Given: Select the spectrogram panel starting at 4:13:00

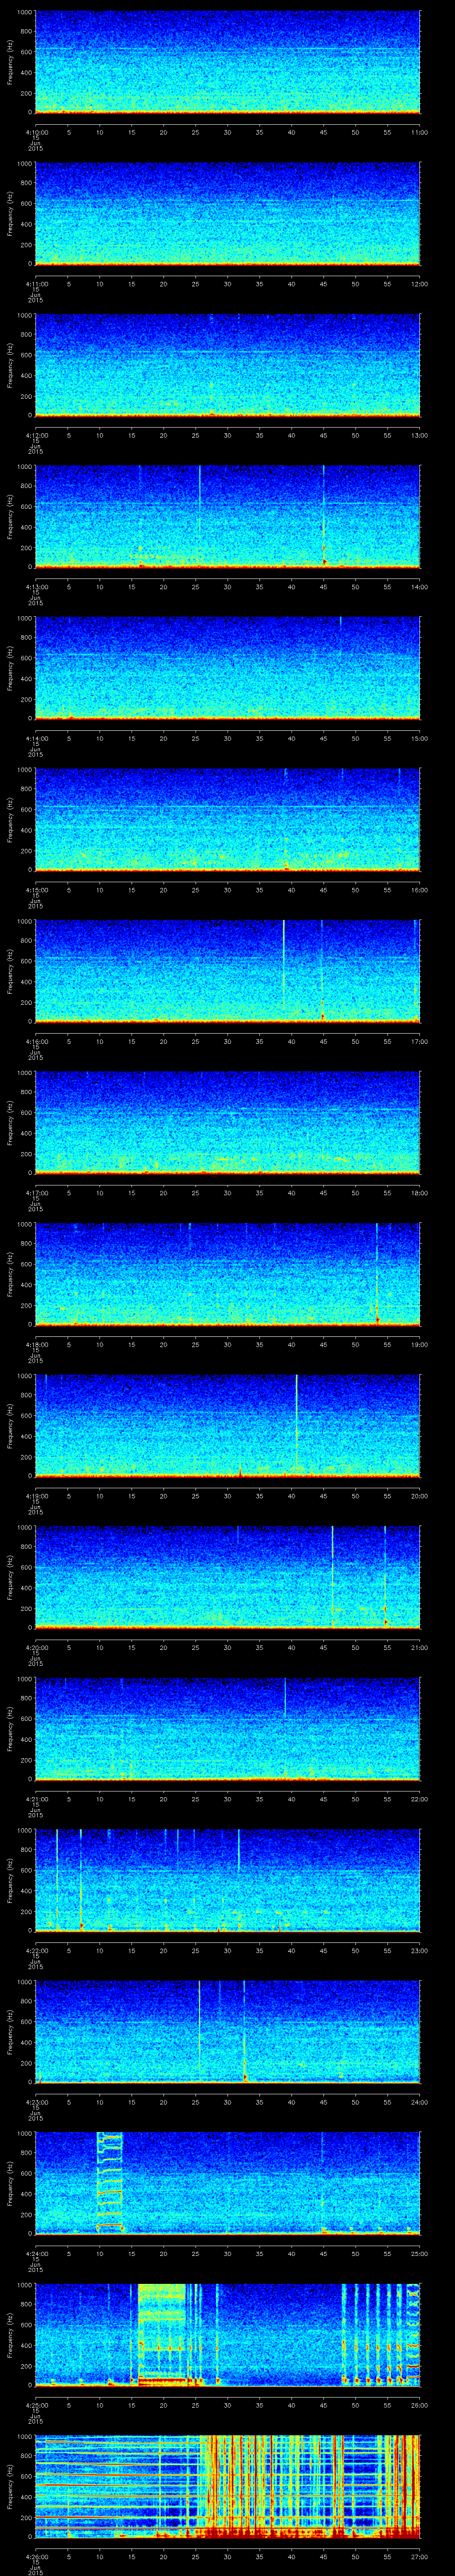Looking at the screenshot, I should (x=228, y=517).
